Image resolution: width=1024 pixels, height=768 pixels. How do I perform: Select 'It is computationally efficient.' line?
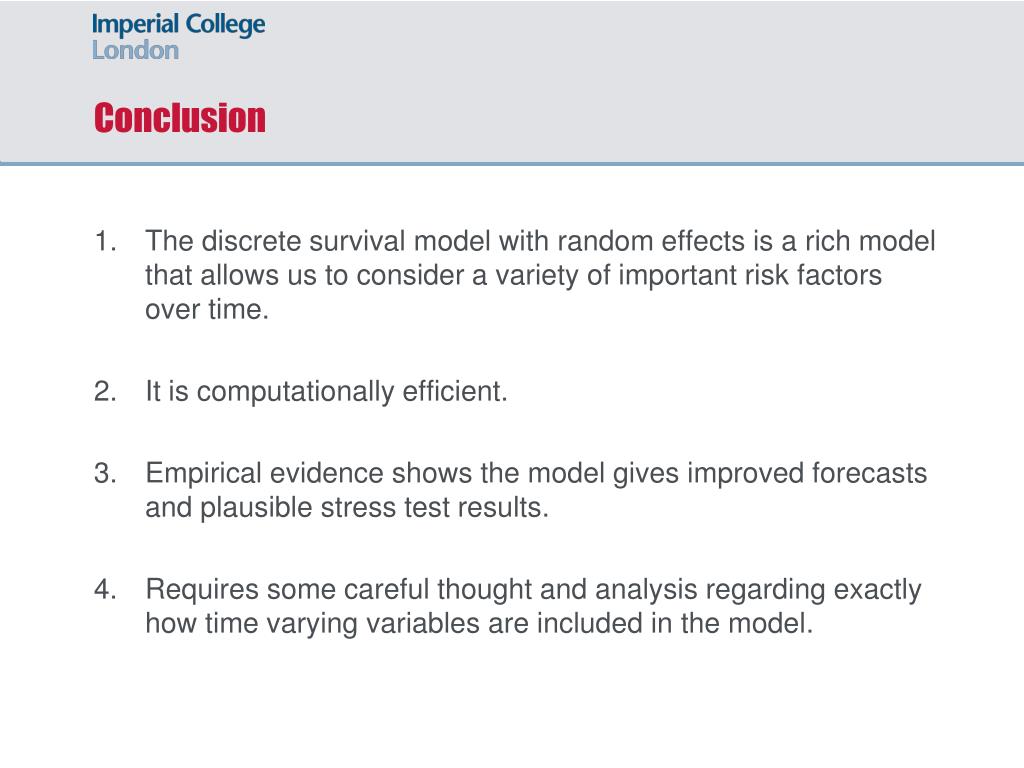326,392
